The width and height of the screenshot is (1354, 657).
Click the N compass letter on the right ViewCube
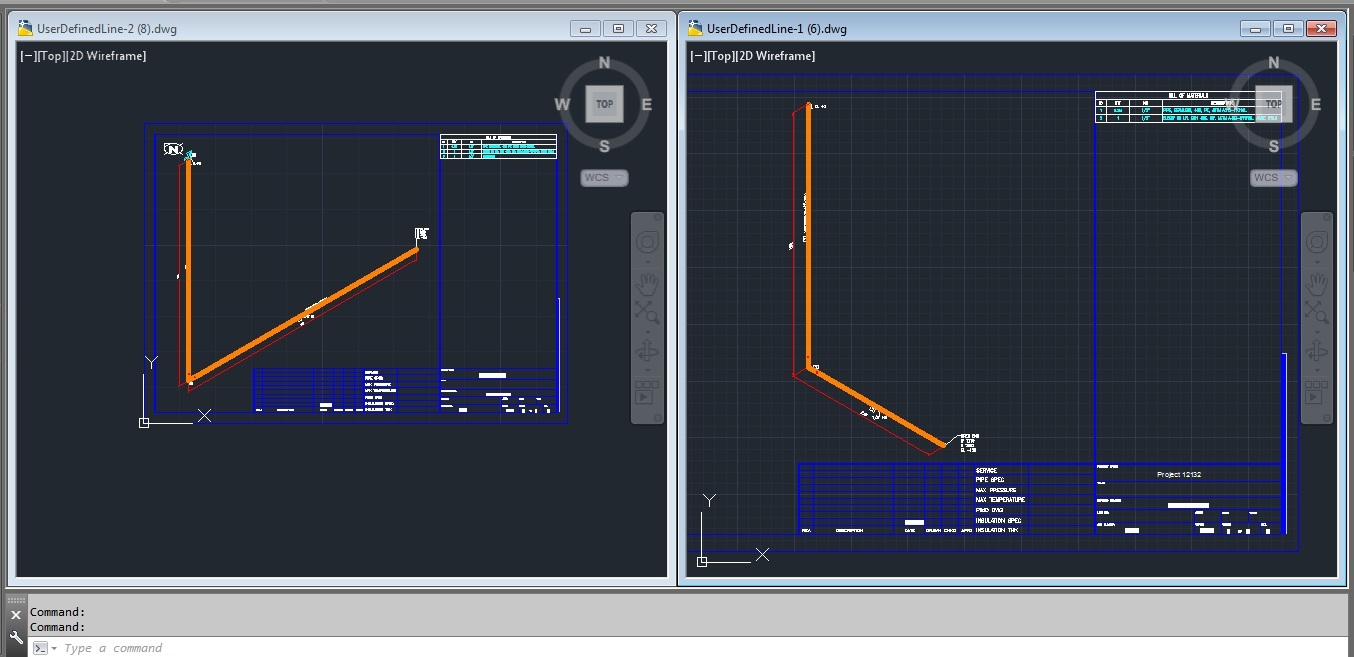click(x=1273, y=63)
